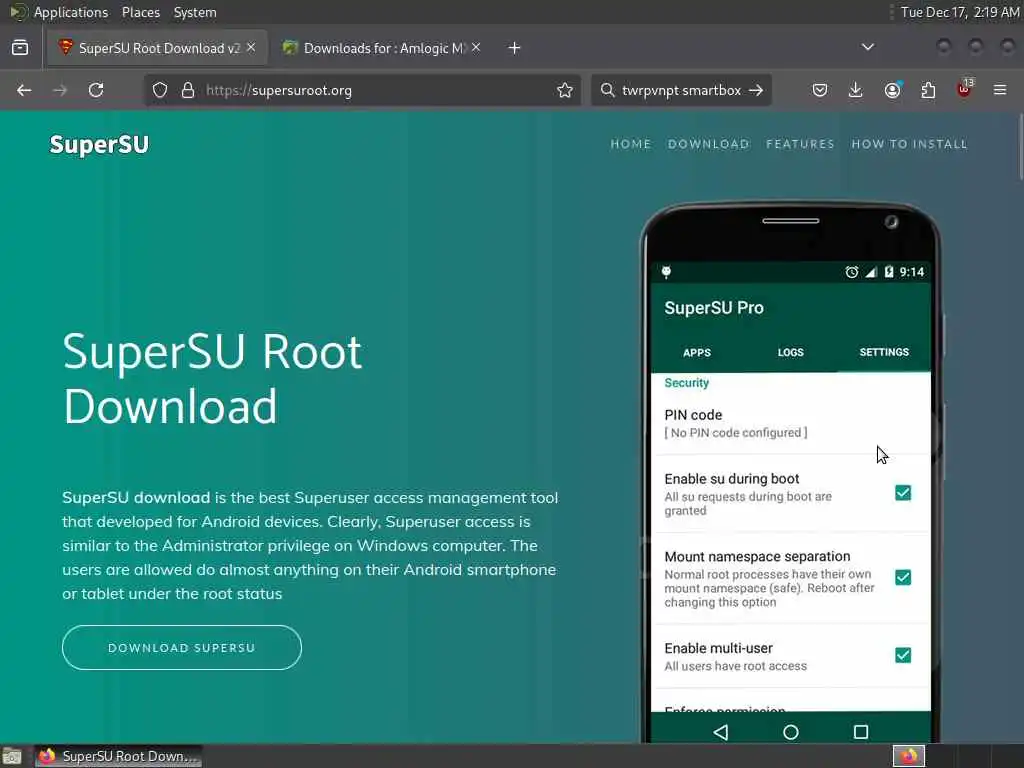The width and height of the screenshot is (1024, 768).
Task: Click the SuperSU Root Download heading
Action: 212,379
